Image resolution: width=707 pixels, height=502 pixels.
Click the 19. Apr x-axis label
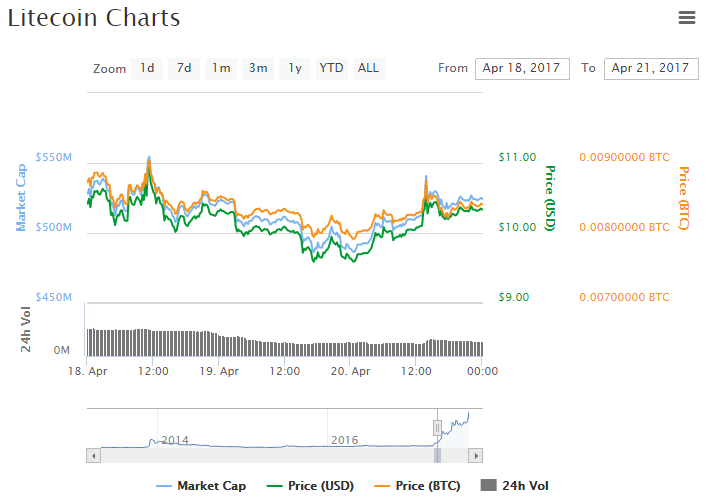219,371
